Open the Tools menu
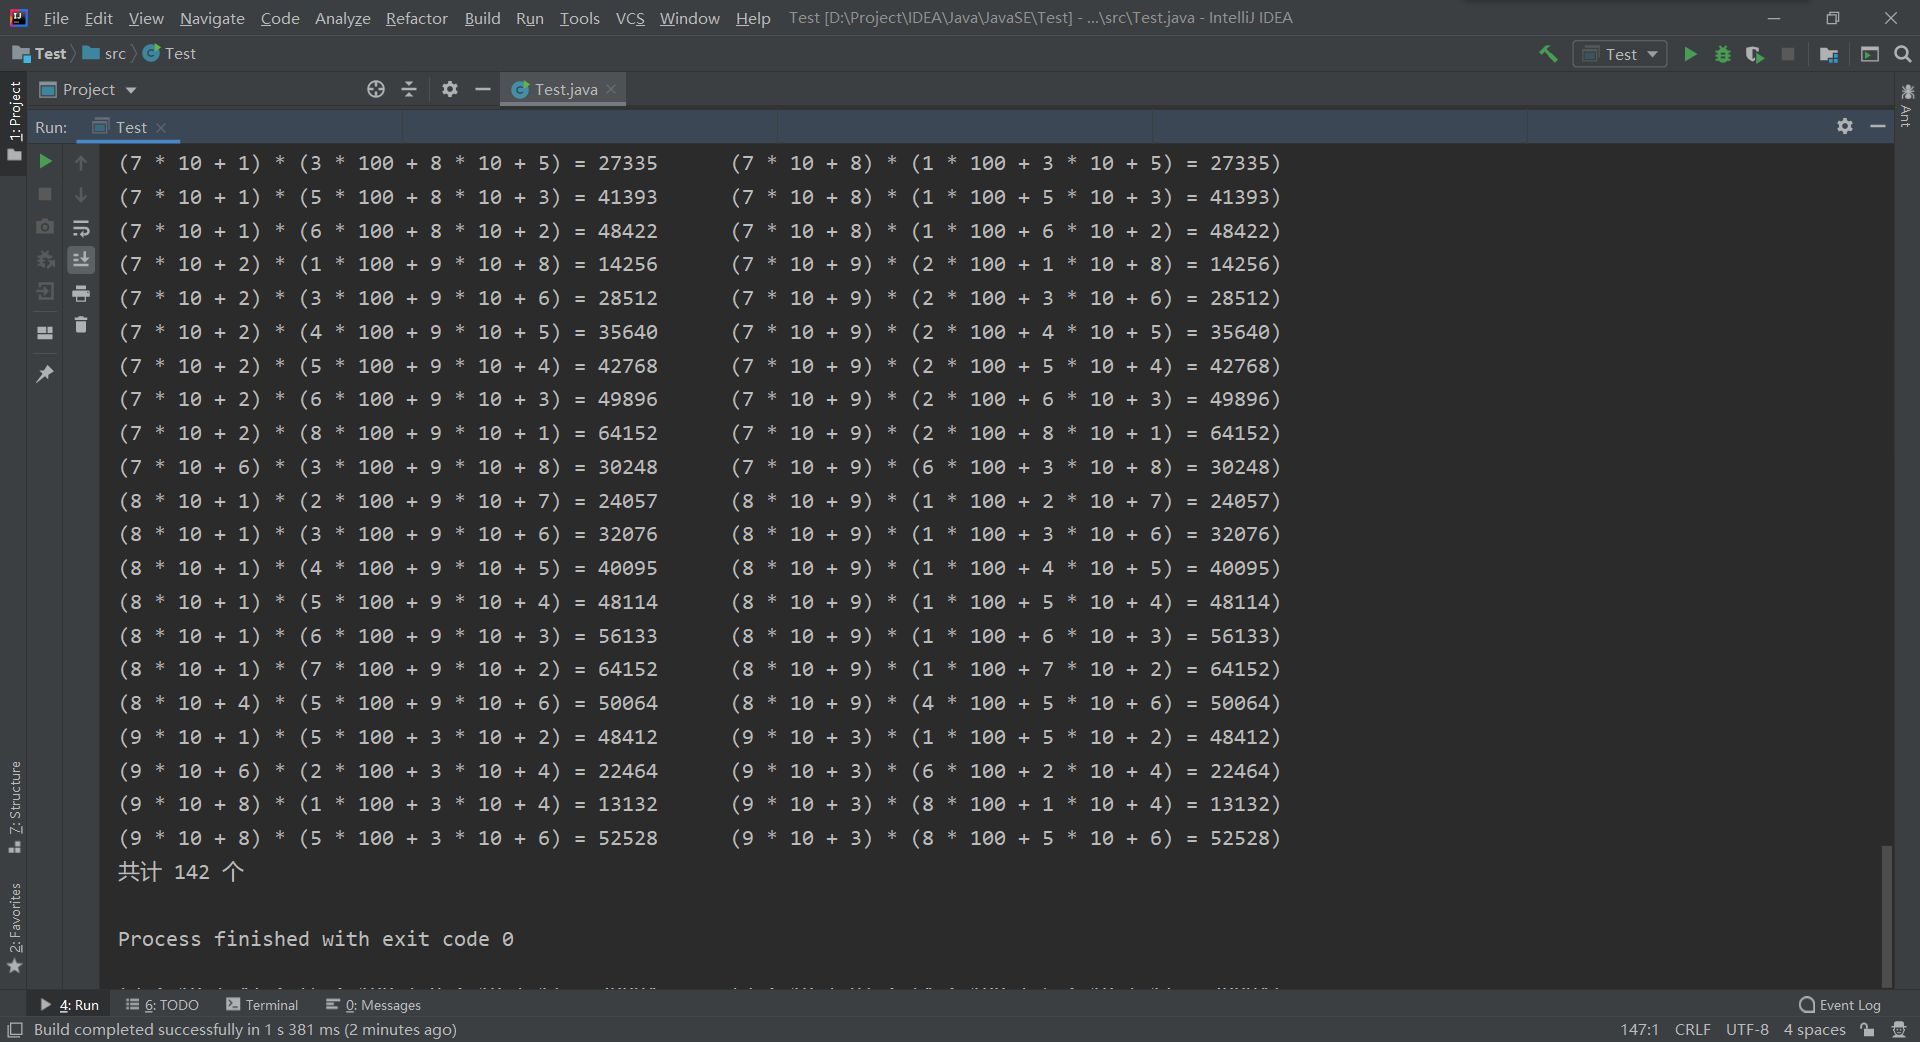 579,18
